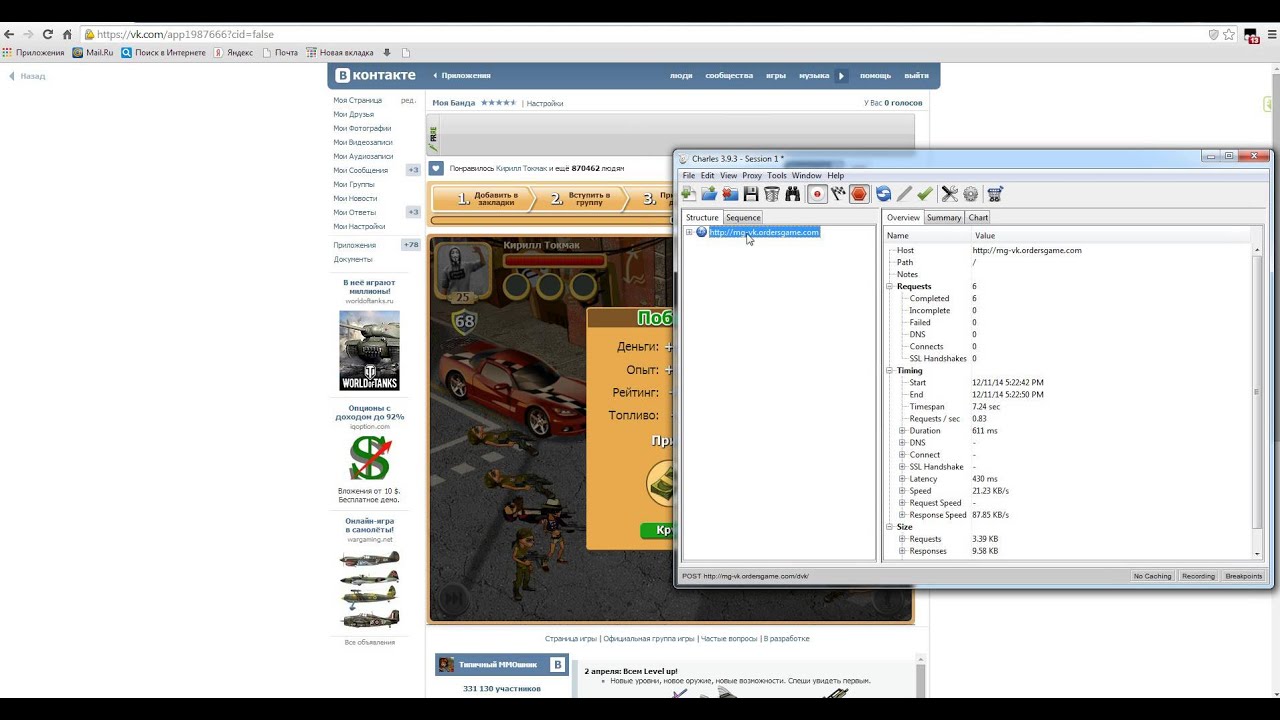Open the Proxy menu in Charles
1280x720 pixels.
[752, 175]
